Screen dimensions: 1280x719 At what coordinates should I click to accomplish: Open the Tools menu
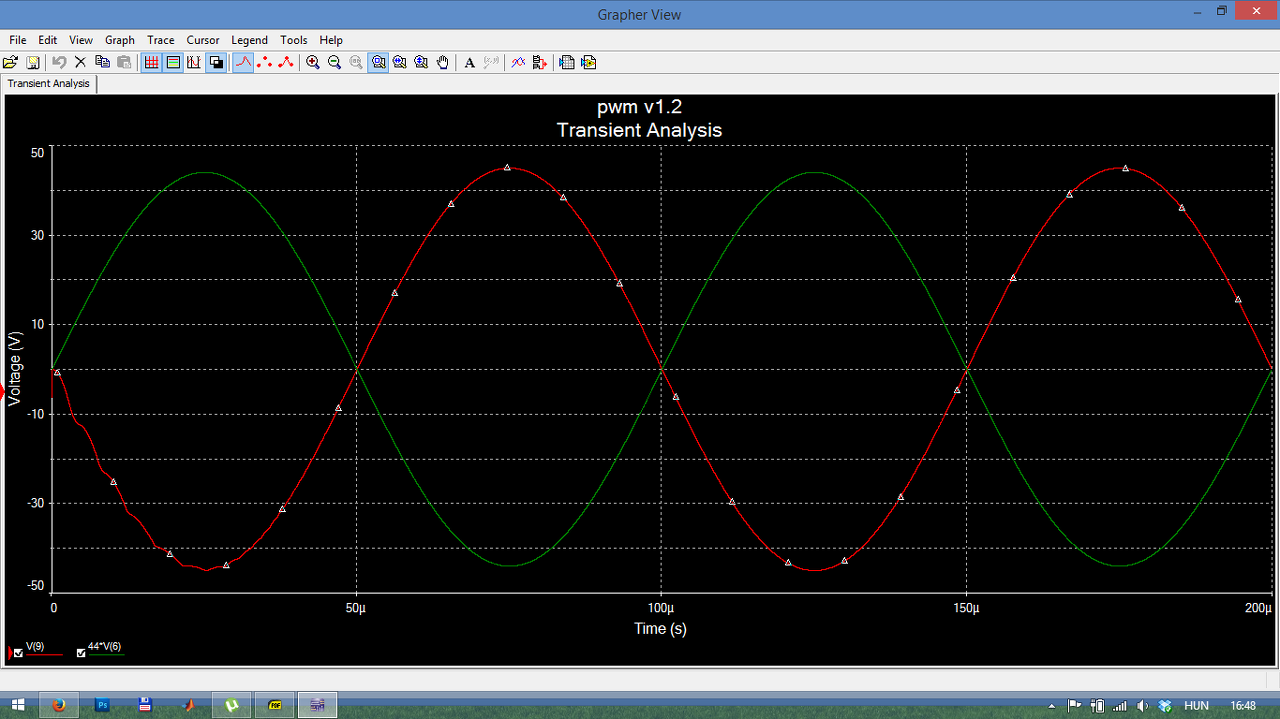pyautogui.click(x=294, y=40)
